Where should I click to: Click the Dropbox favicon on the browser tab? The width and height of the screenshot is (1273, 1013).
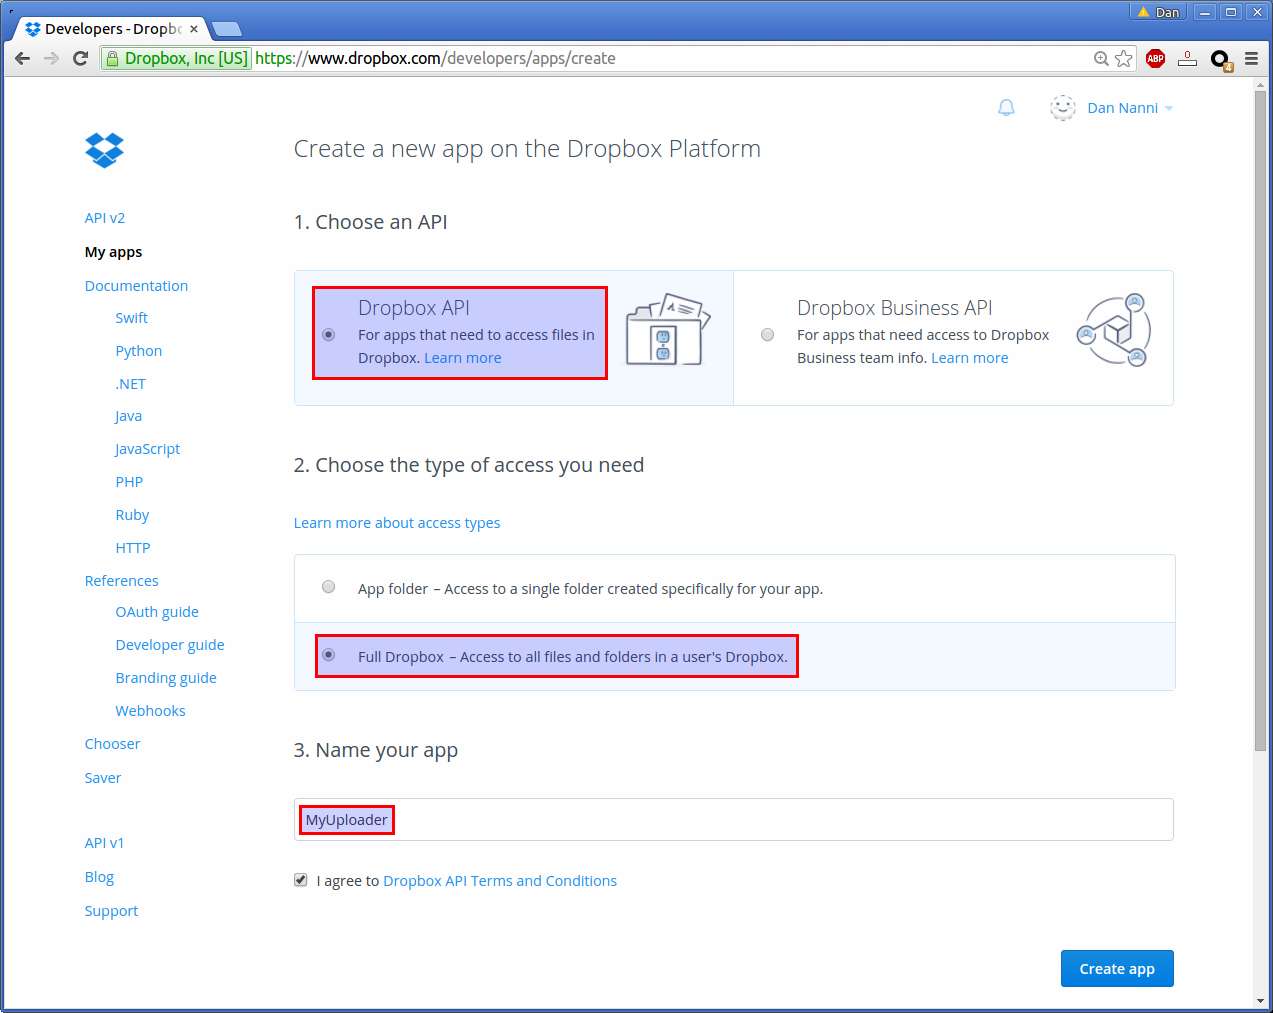point(32,29)
